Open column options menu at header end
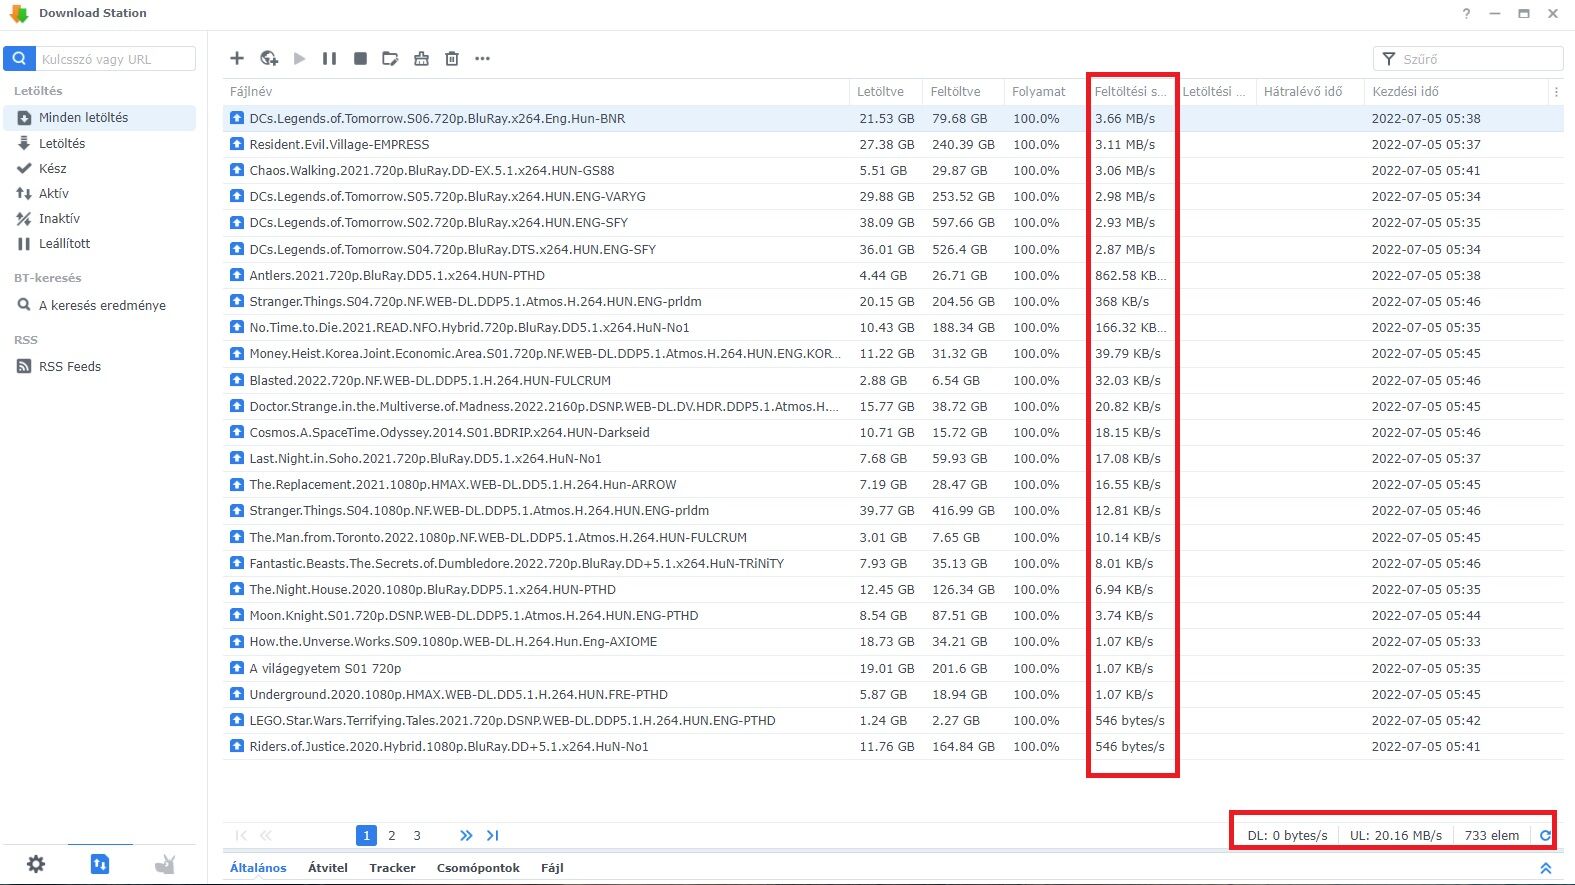The image size is (1575, 885). (1556, 91)
